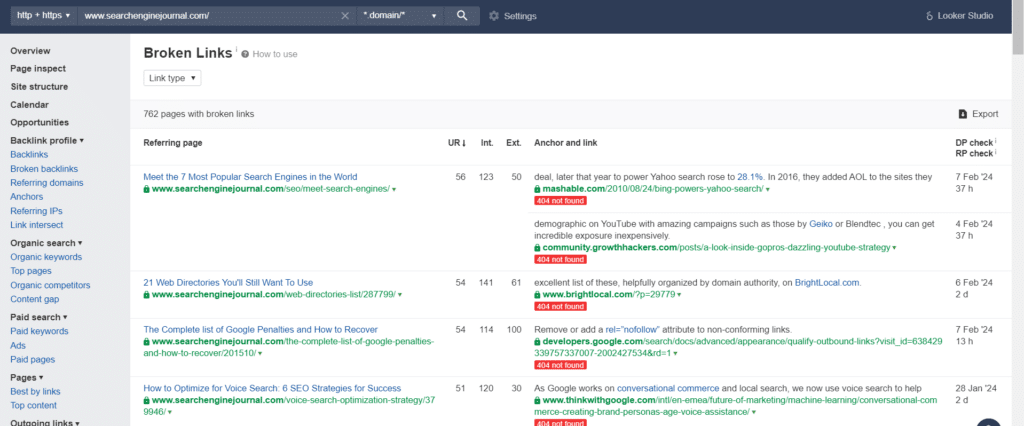Screen dimensions: 1024x426
Task: Go to Backlinks report
Action: coord(29,155)
